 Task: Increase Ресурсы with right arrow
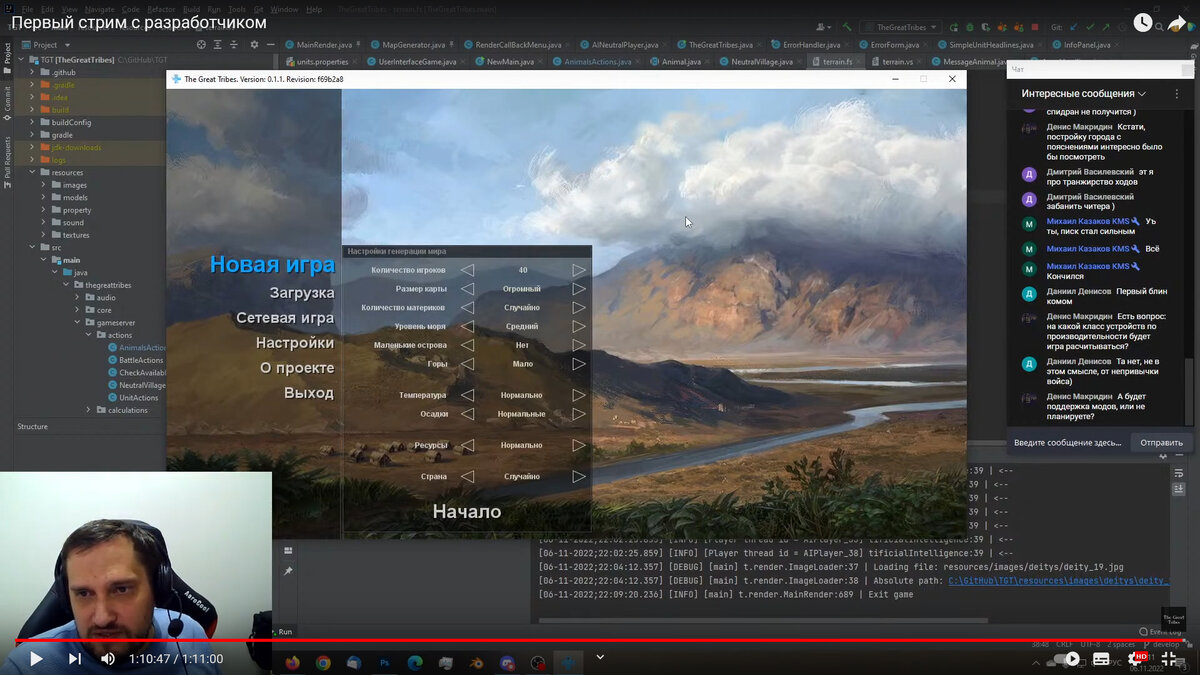(x=579, y=445)
